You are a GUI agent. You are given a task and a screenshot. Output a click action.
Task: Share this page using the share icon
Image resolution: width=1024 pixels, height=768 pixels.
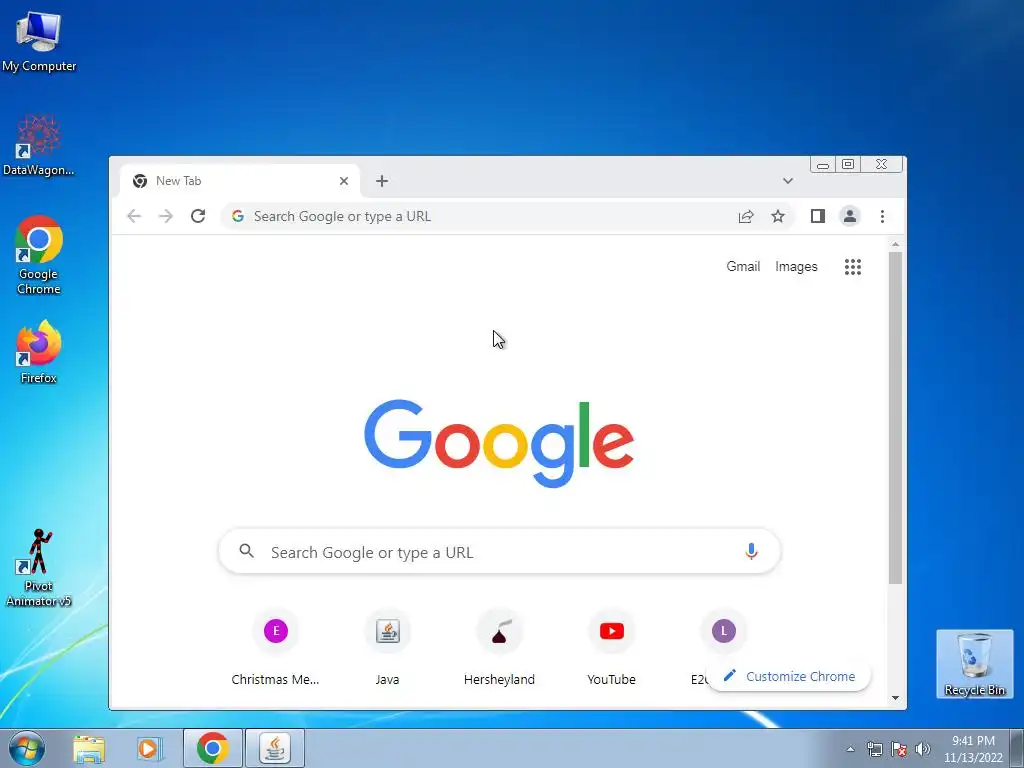746,216
